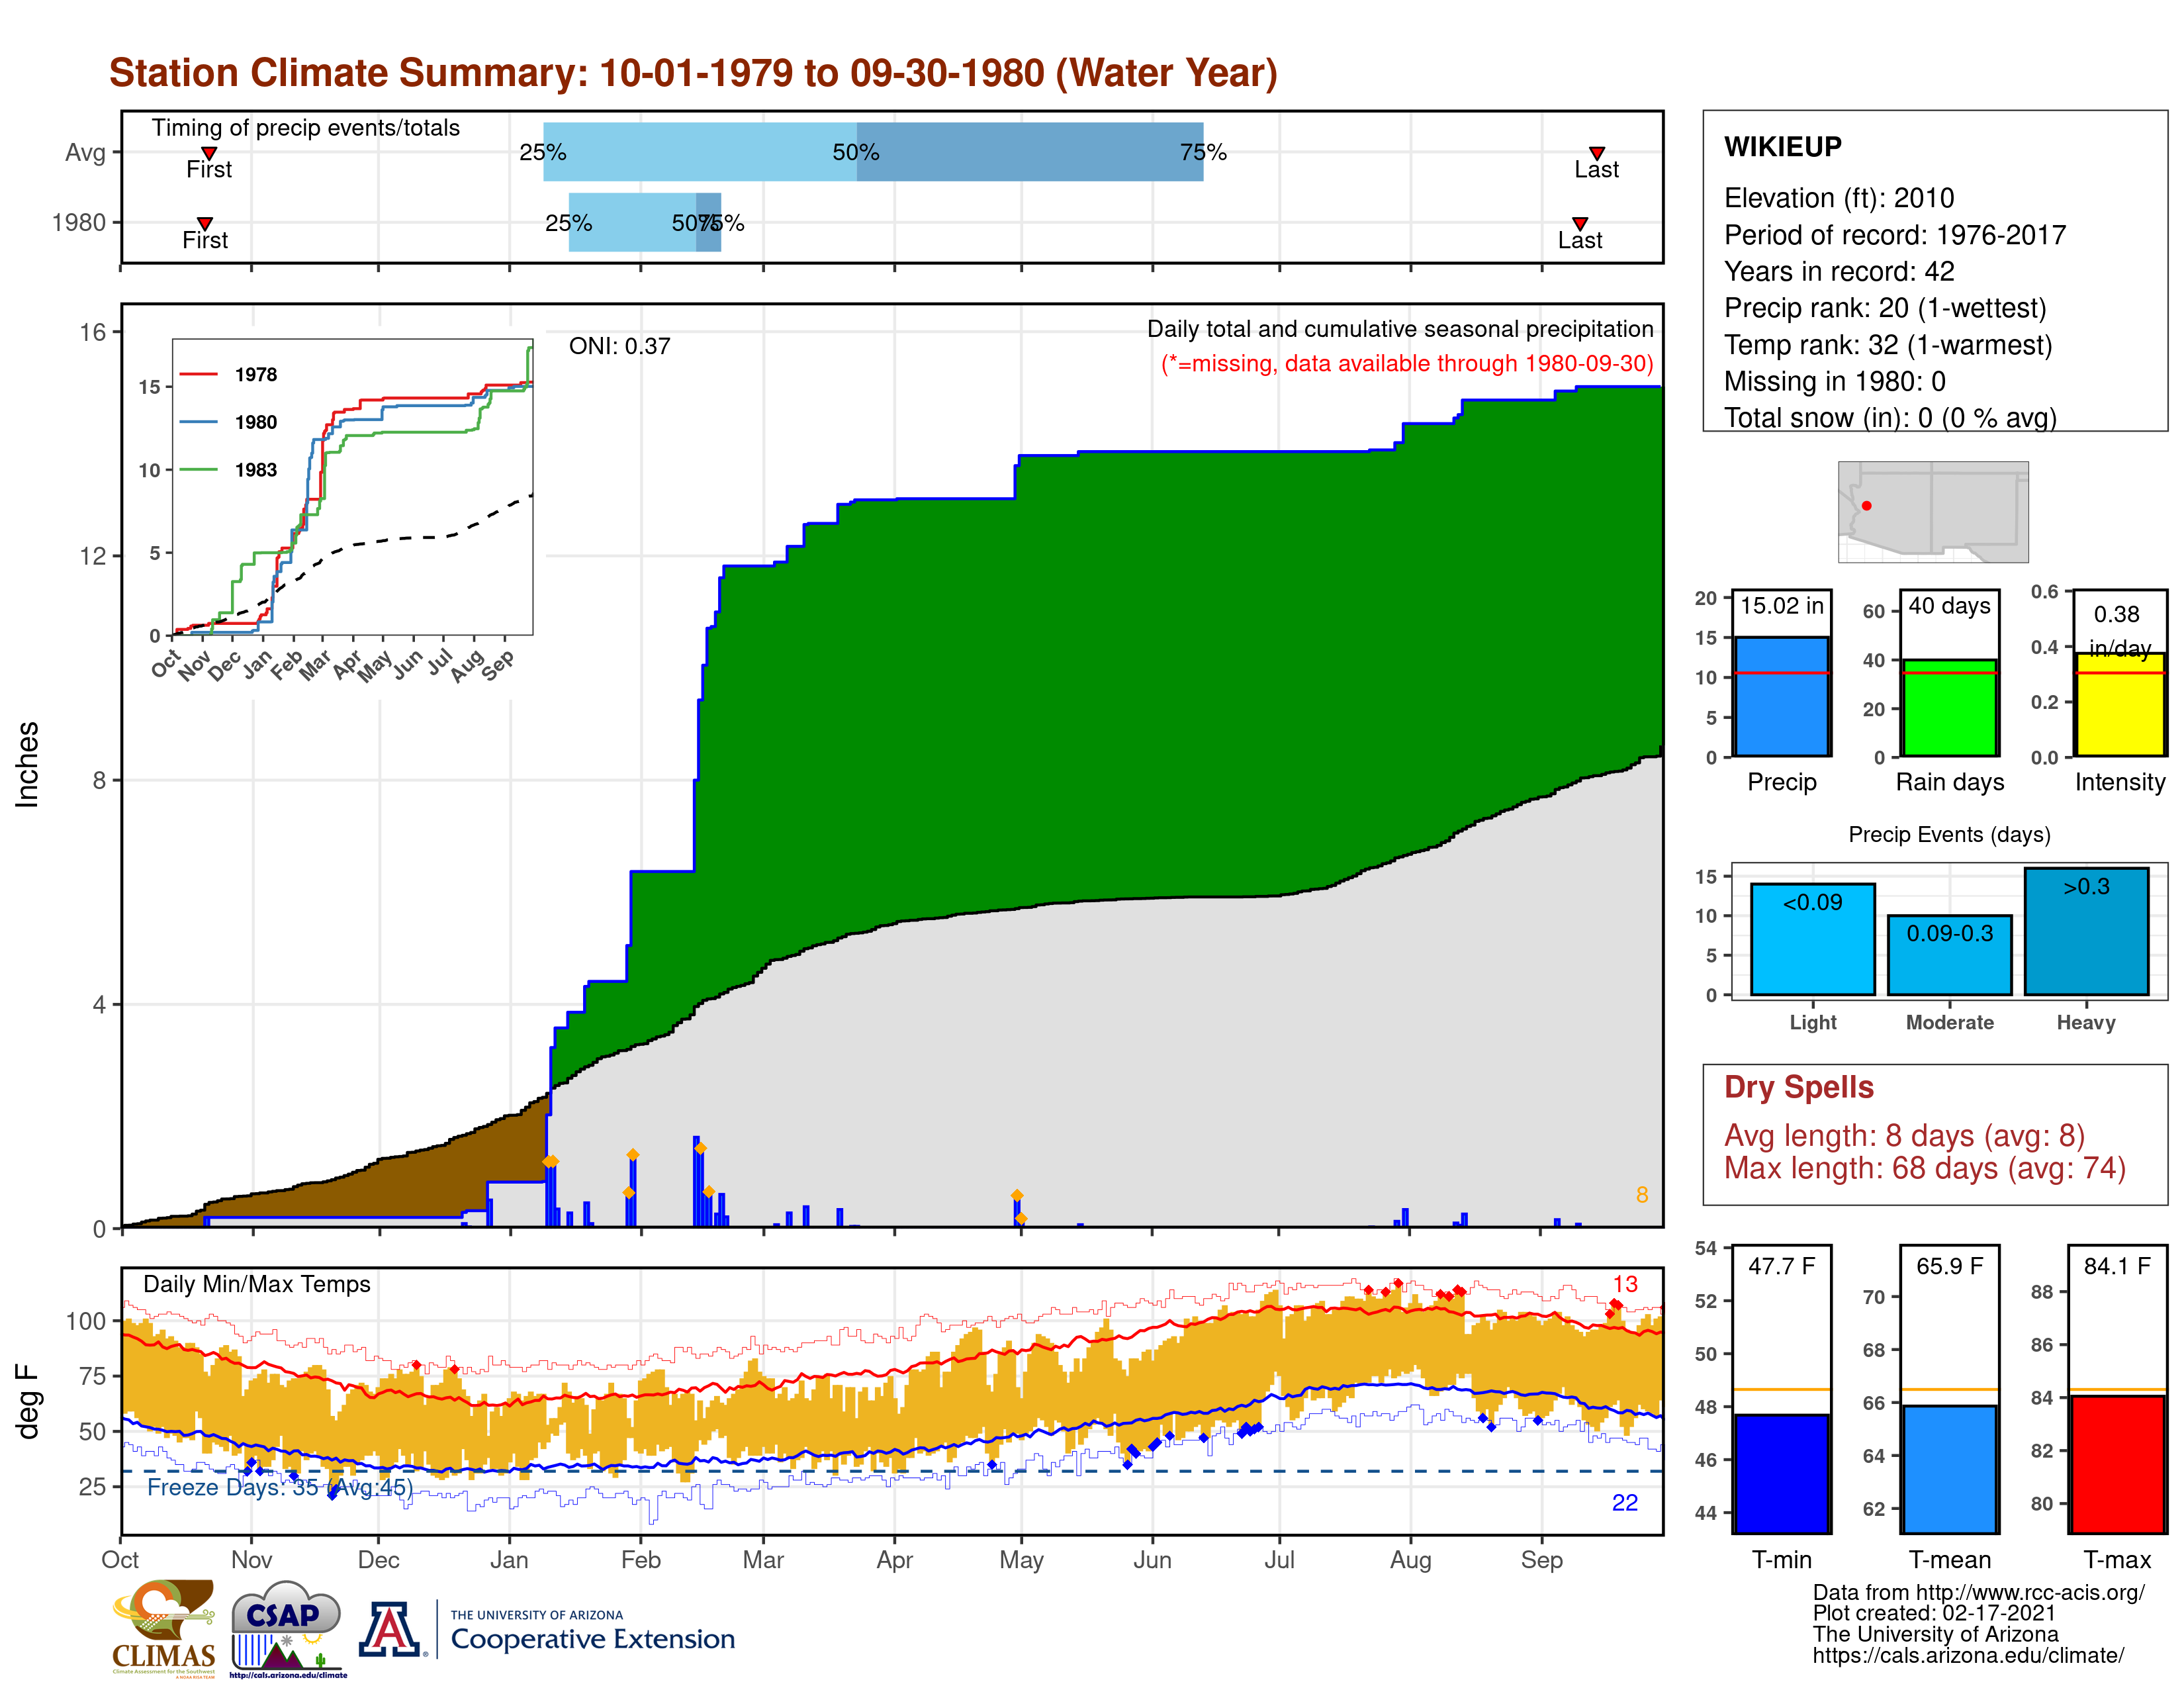Click the Elevation (ft): 2010 line

pyautogui.click(x=1839, y=198)
